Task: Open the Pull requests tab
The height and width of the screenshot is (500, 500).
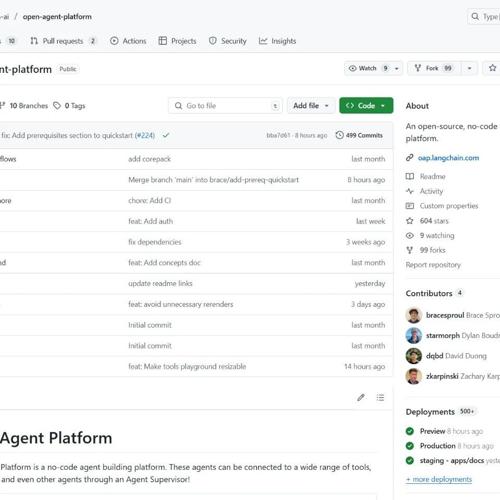Action: point(63,41)
